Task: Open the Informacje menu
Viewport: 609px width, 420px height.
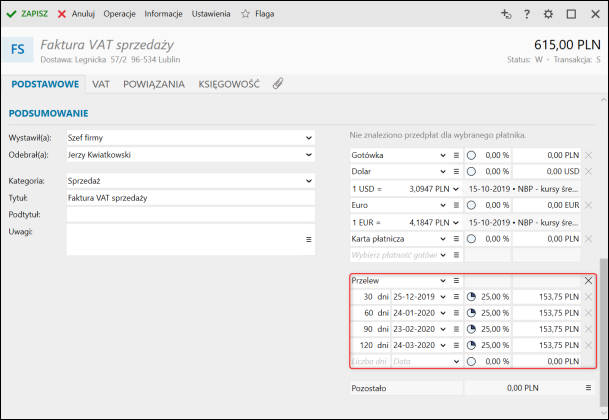Action: [163, 14]
